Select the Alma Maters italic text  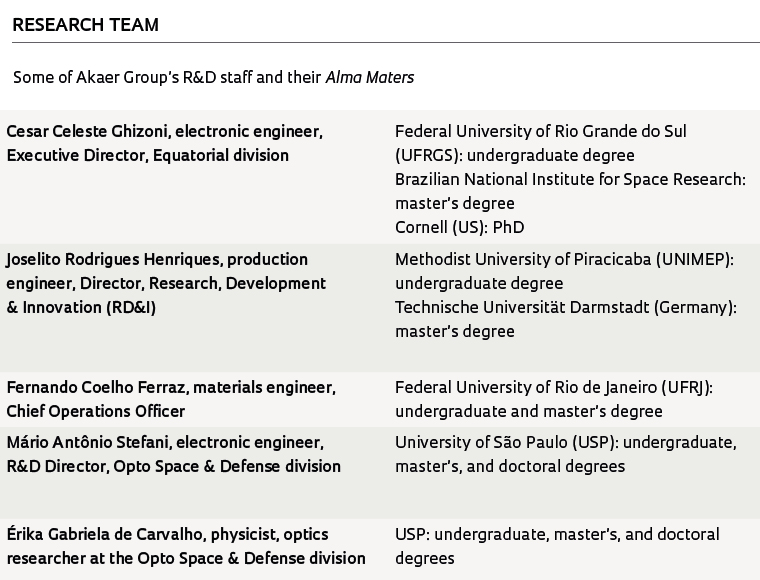[x=370, y=78]
